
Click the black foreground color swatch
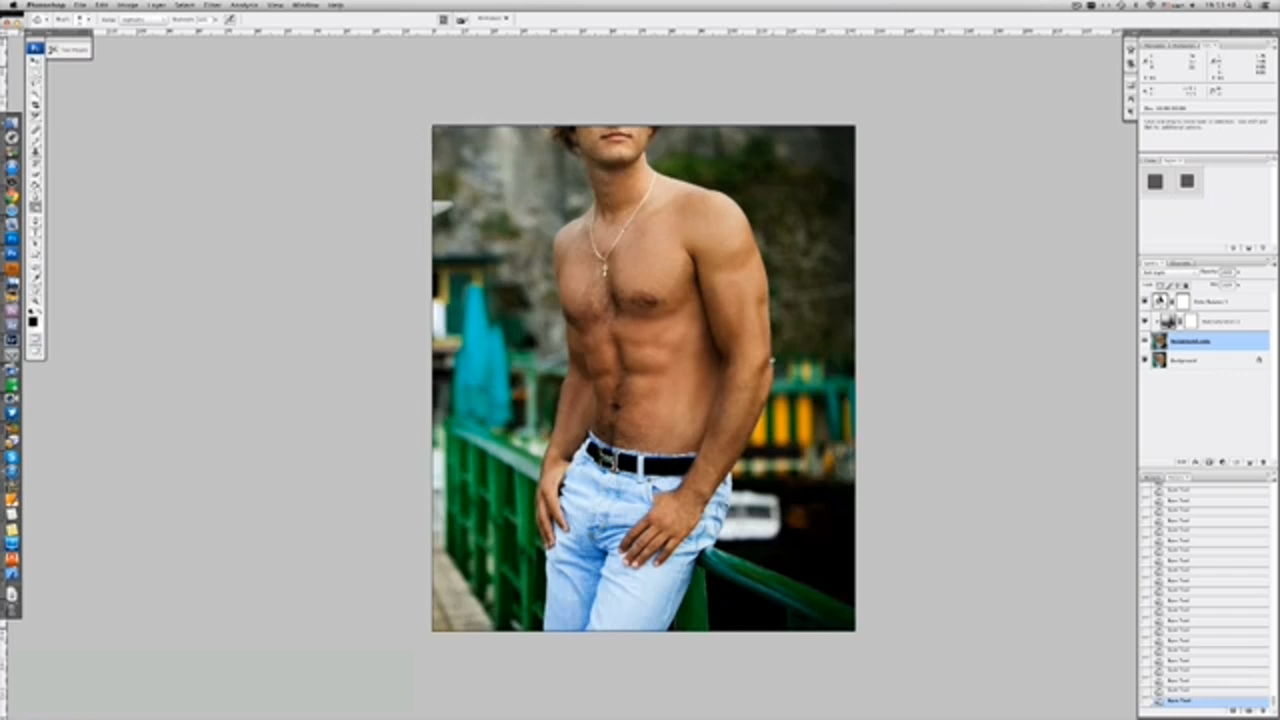pyautogui.click(x=33, y=320)
